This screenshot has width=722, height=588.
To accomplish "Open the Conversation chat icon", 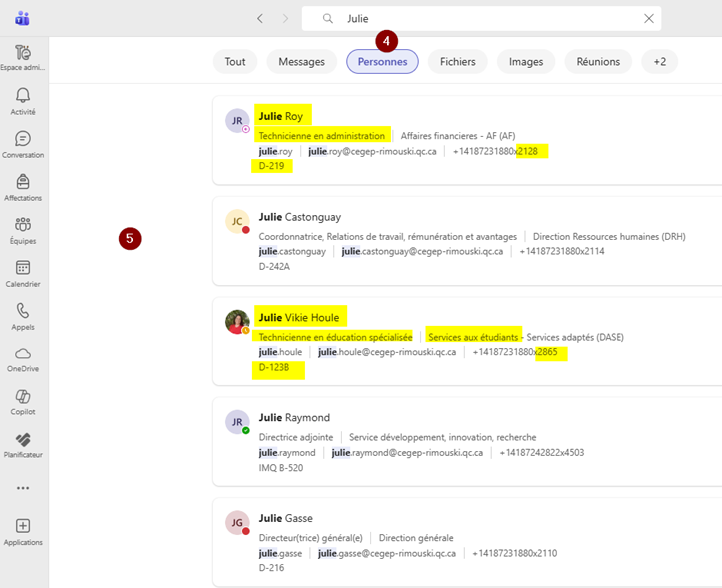I will pyautogui.click(x=23, y=143).
